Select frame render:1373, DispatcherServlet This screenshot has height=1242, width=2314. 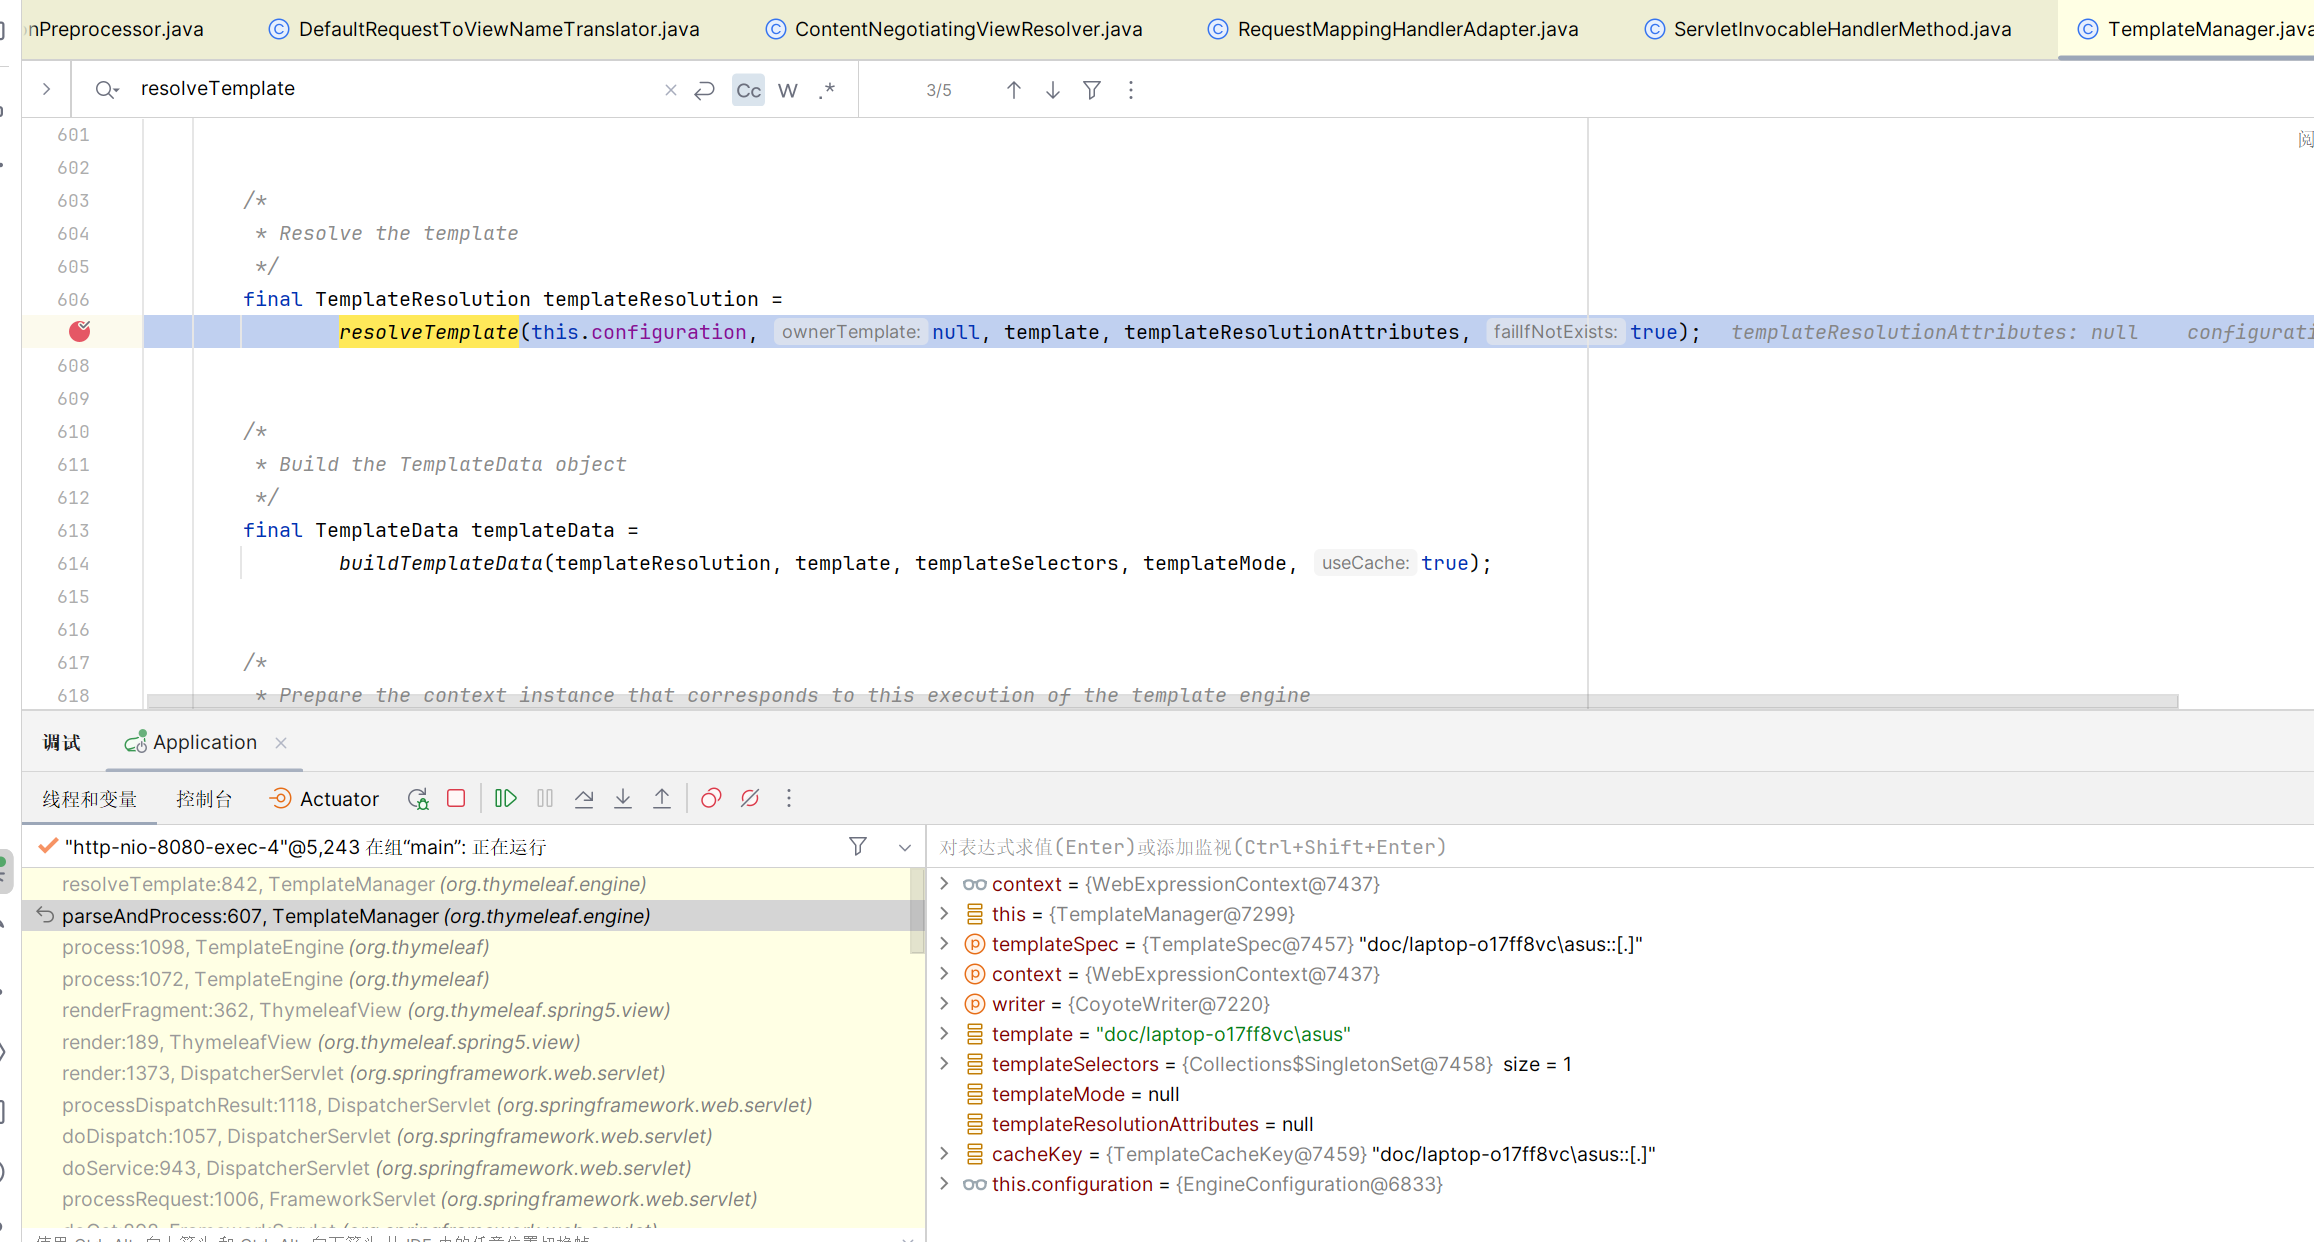coord(468,1073)
